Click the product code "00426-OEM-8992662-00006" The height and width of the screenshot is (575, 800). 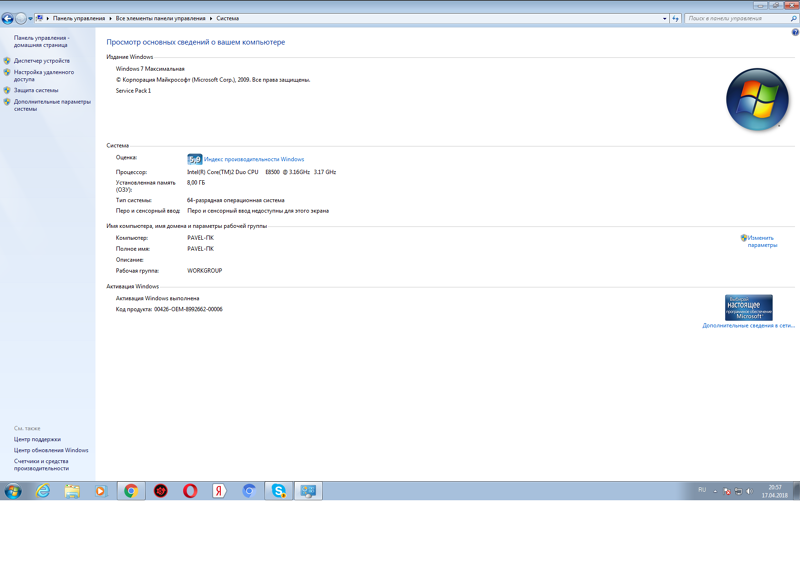point(188,309)
